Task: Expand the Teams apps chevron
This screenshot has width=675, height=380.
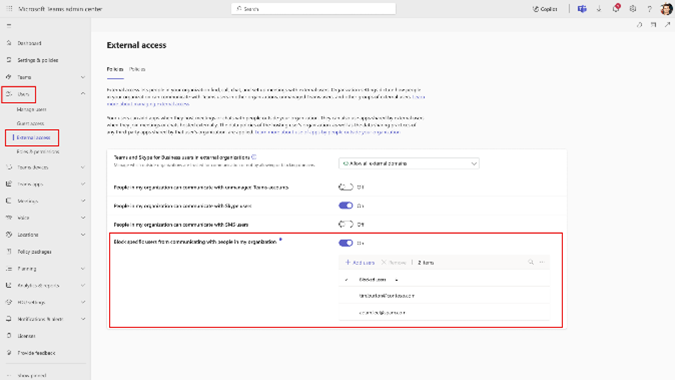Action: (x=83, y=184)
